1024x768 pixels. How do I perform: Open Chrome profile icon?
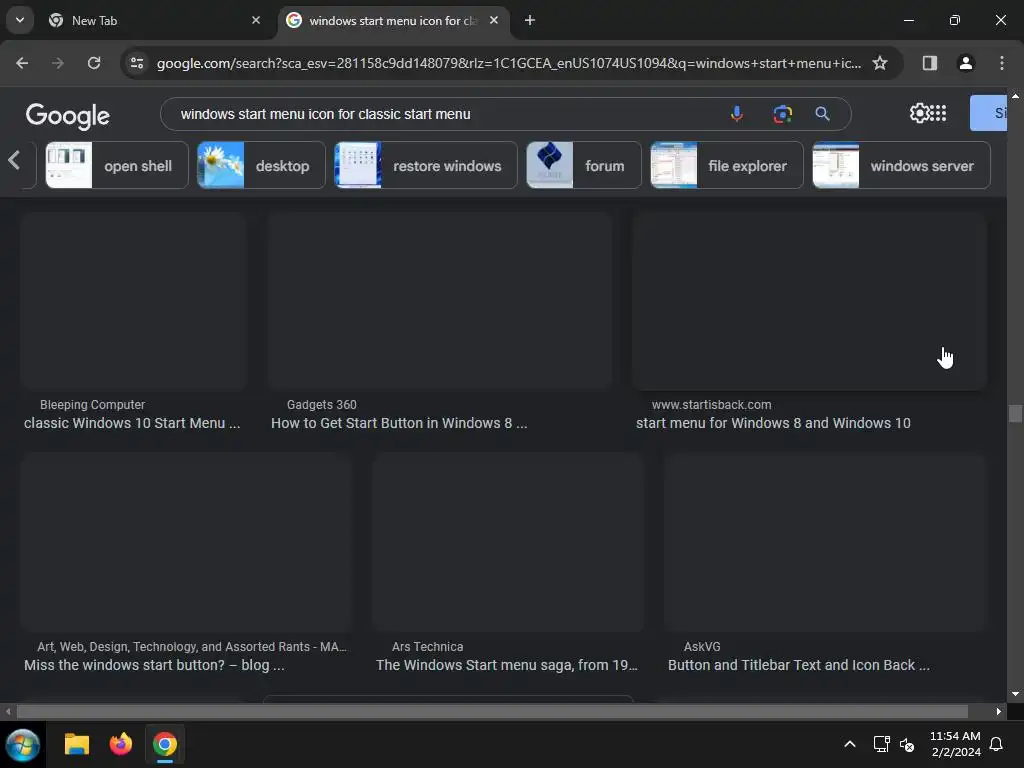point(965,63)
